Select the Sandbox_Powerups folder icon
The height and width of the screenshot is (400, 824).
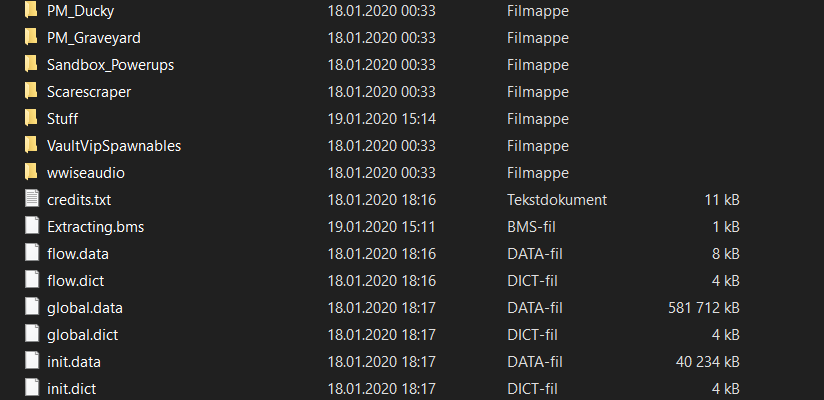[32, 64]
